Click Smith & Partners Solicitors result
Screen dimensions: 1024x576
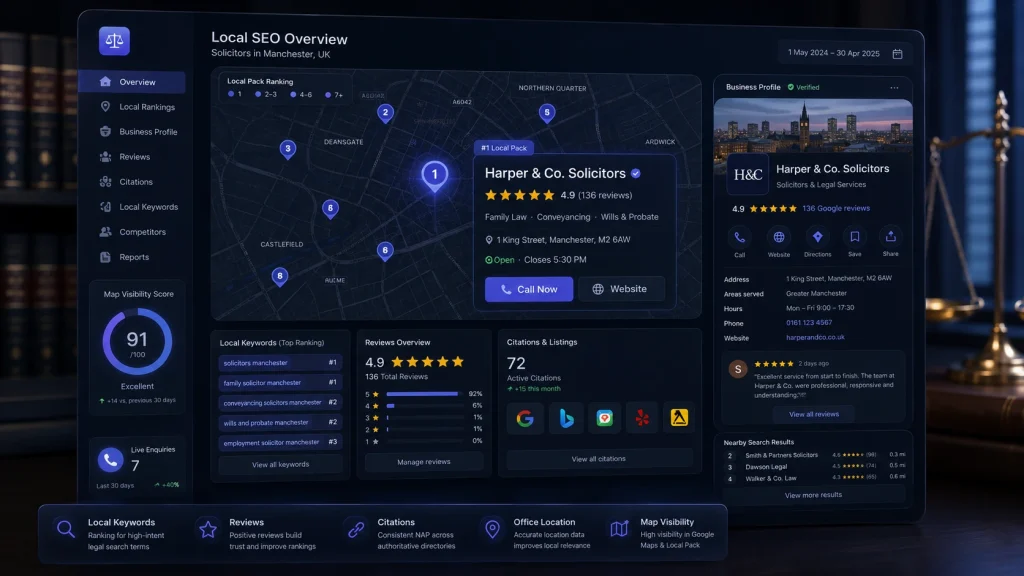pyautogui.click(x=781, y=455)
